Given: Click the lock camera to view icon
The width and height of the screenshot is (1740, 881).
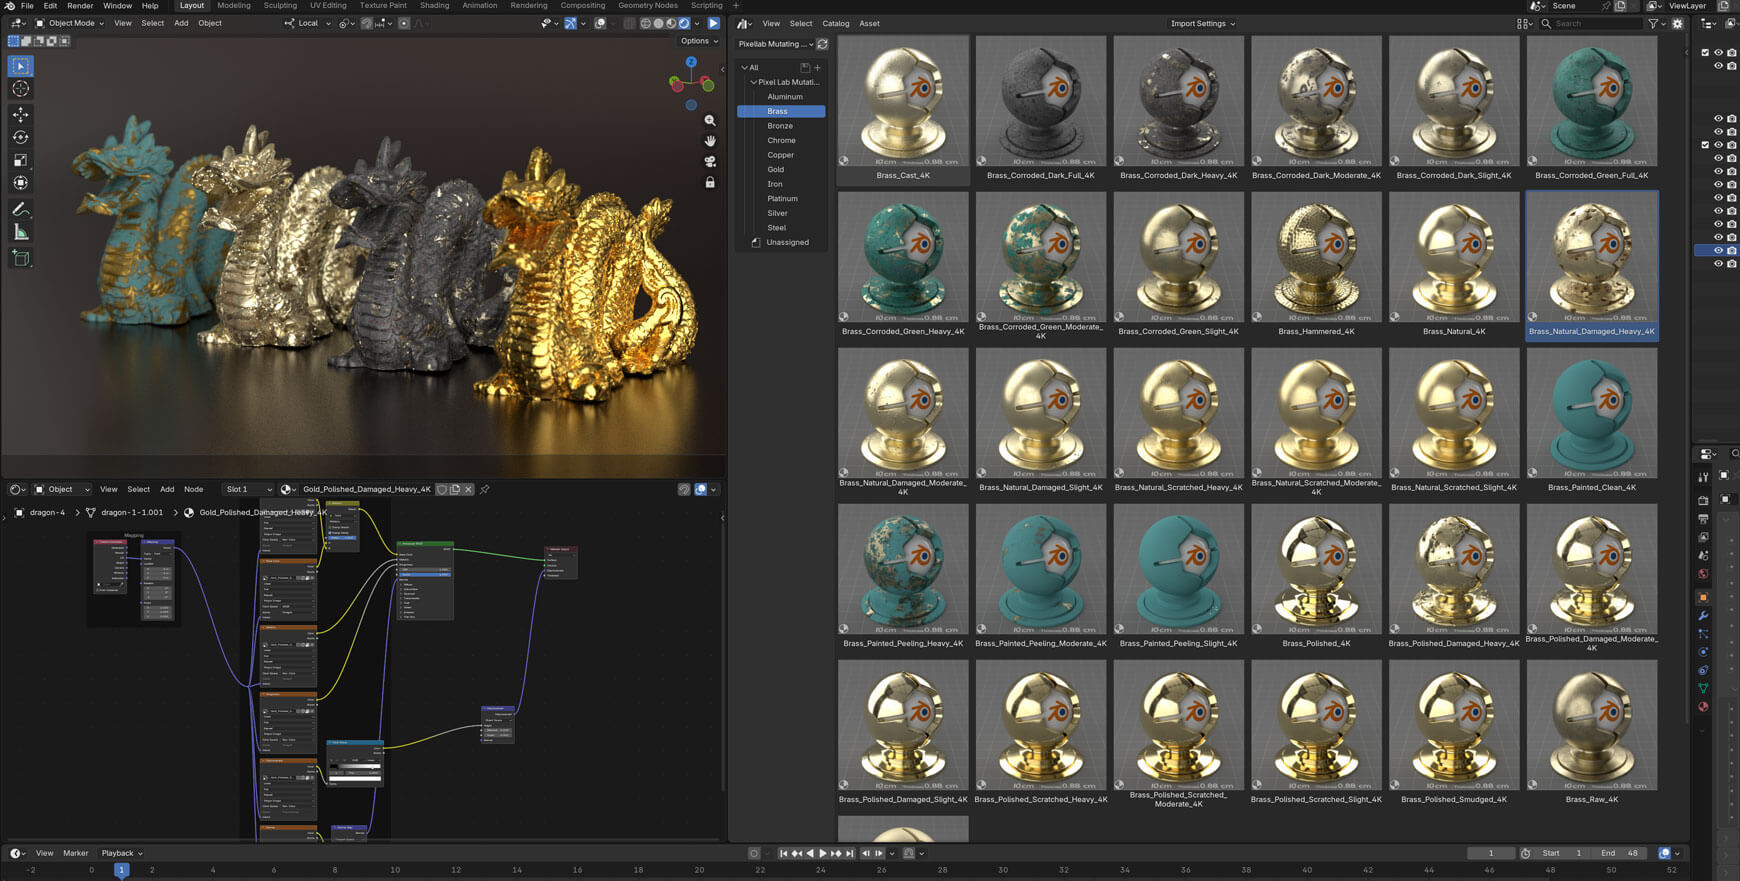Looking at the screenshot, I should click(710, 183).
